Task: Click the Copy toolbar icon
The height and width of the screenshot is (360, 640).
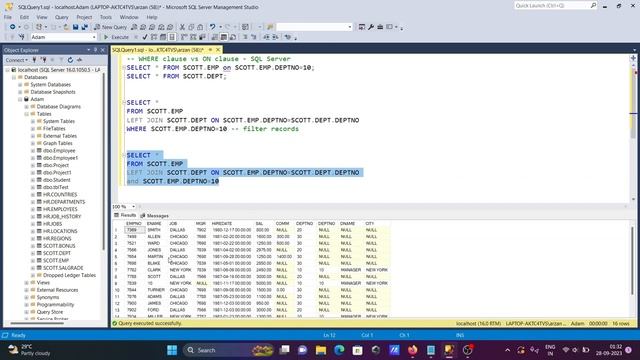Action: (191, 27)
